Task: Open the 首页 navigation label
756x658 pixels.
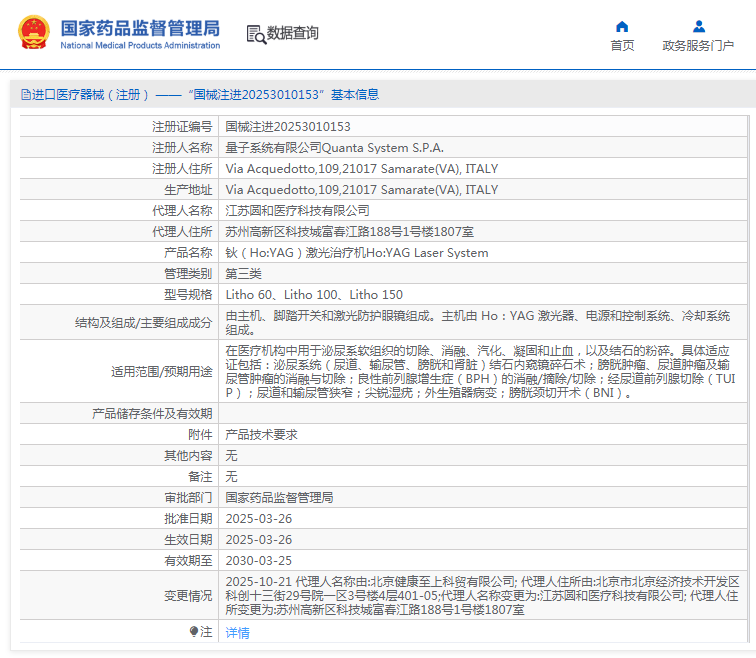Action: 622,46
